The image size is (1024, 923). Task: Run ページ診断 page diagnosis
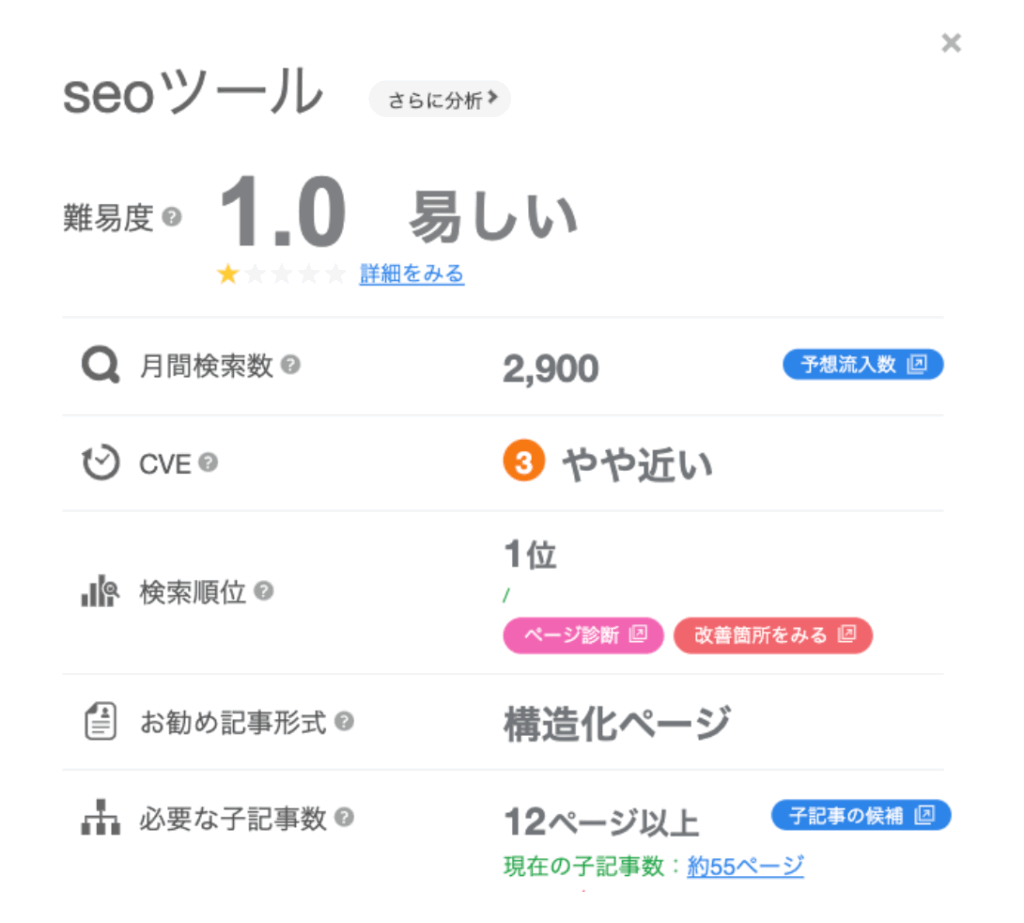point(583,635)
